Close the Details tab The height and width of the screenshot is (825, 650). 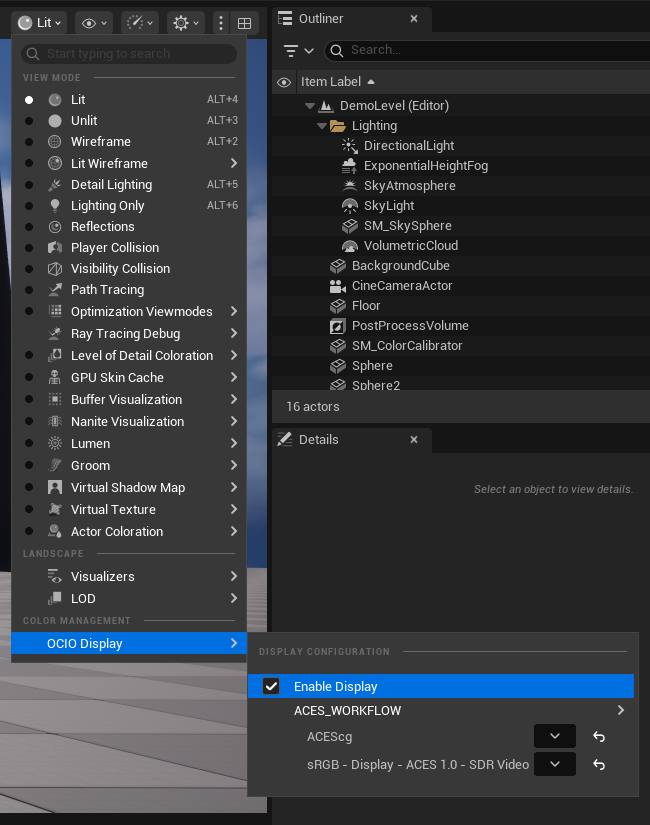(414, 439)
